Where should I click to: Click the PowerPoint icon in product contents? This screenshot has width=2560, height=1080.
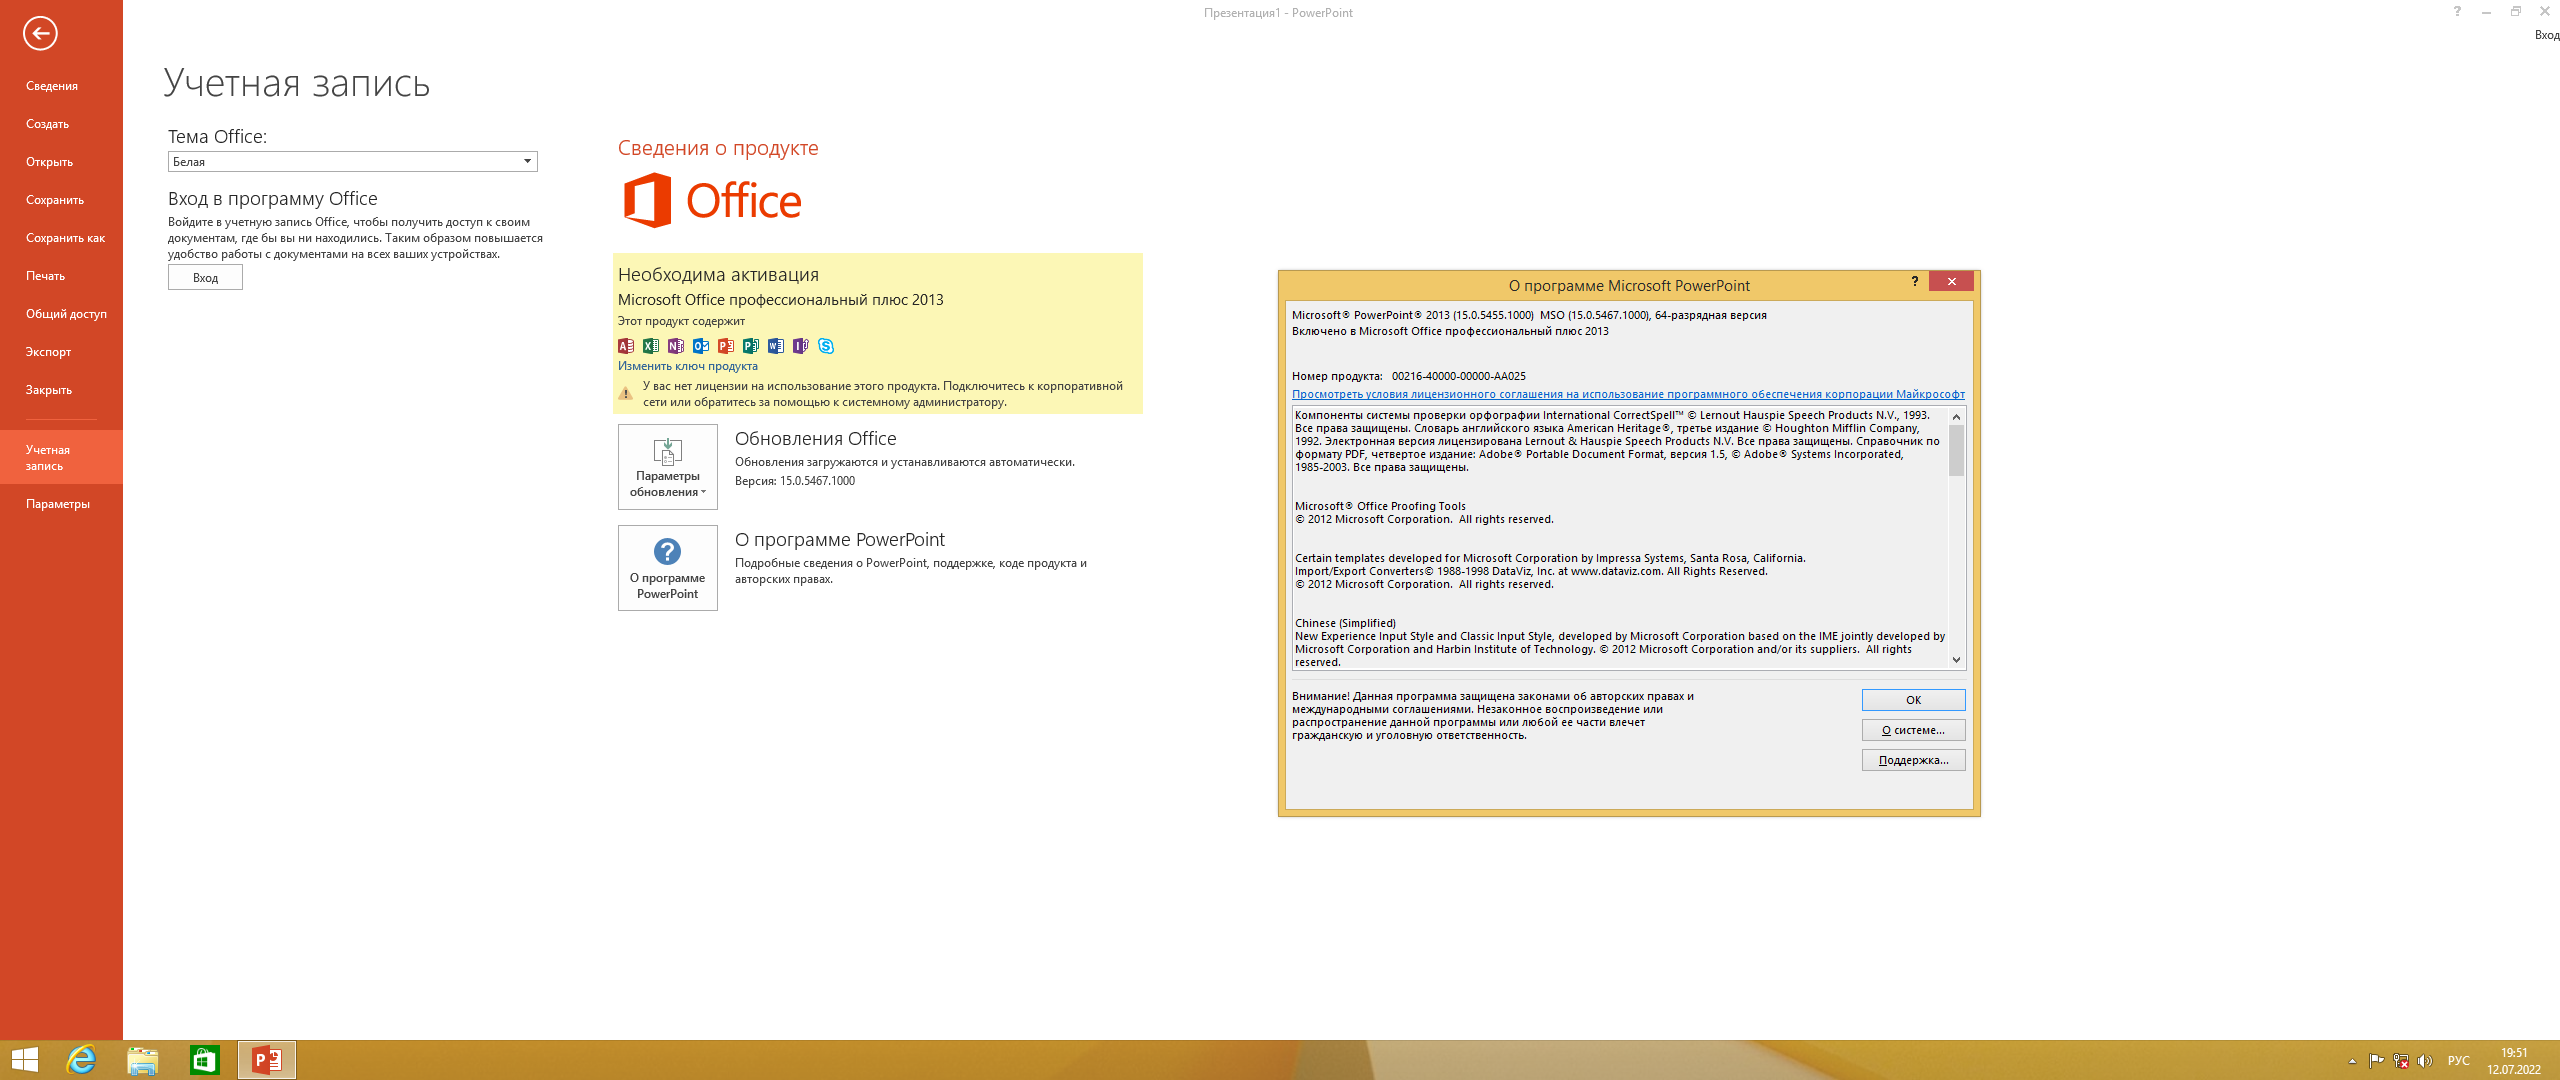[726, 346]
